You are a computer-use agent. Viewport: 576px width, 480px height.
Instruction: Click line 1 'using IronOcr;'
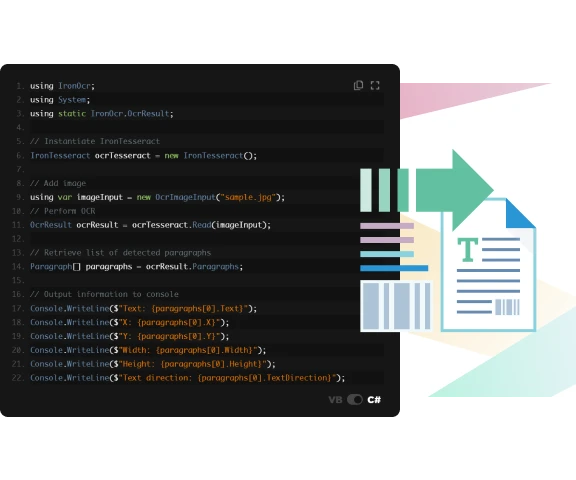click(x=62, y=86)
